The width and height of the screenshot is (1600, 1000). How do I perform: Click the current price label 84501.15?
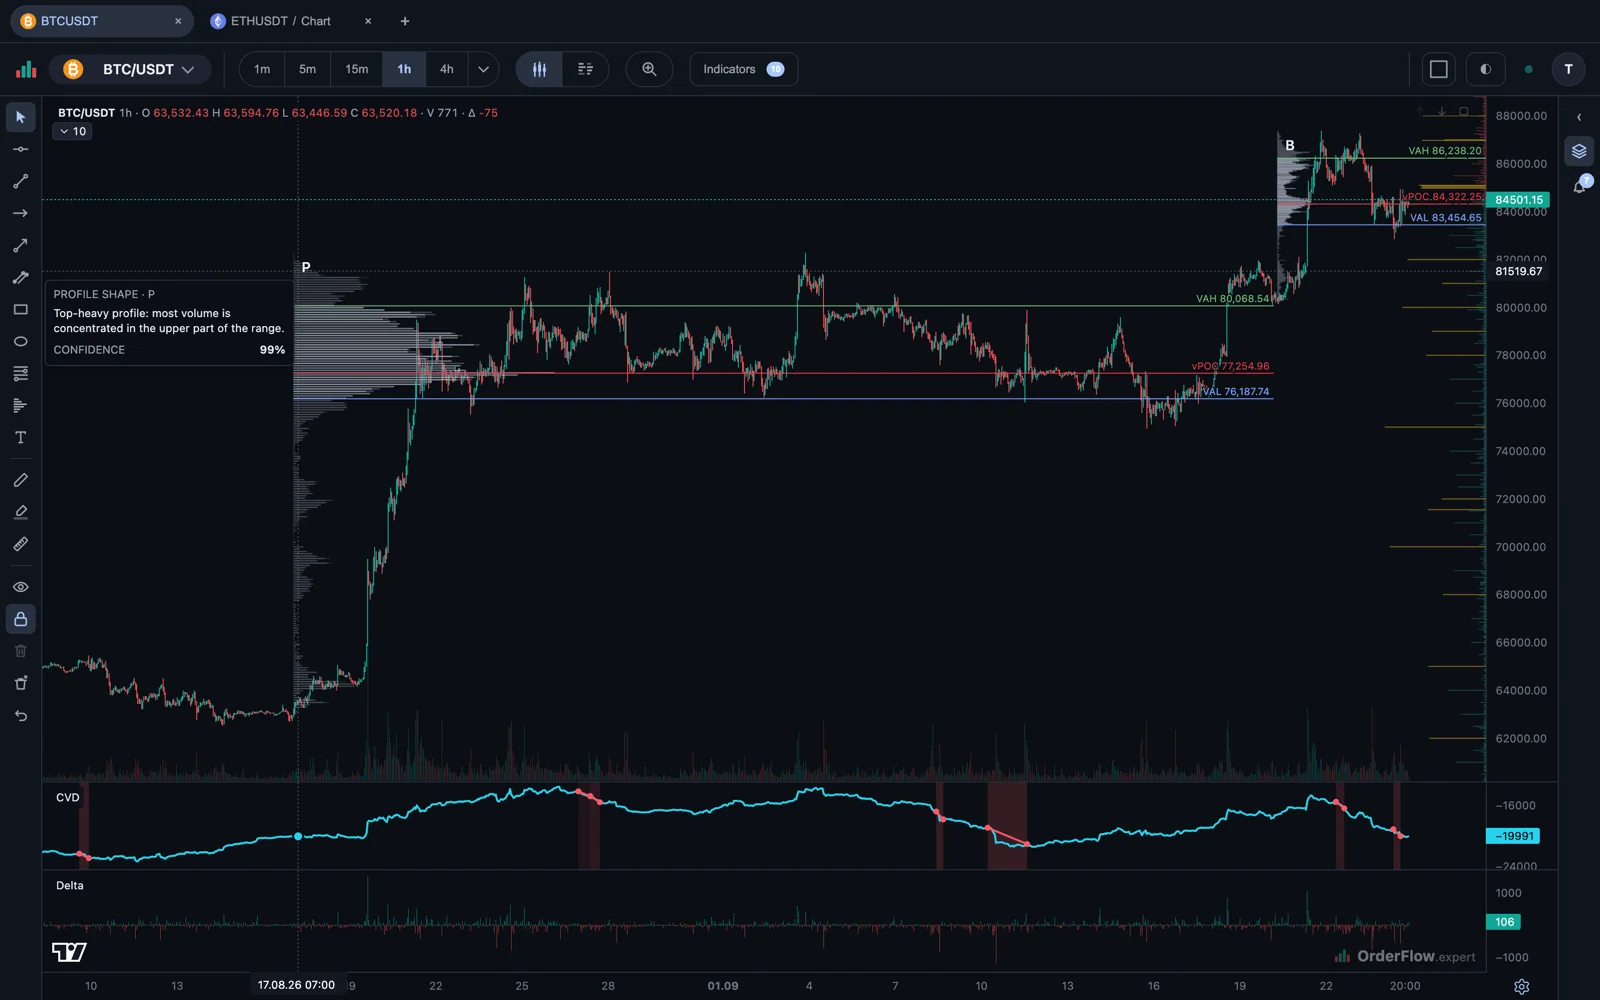click(1518, 200)
